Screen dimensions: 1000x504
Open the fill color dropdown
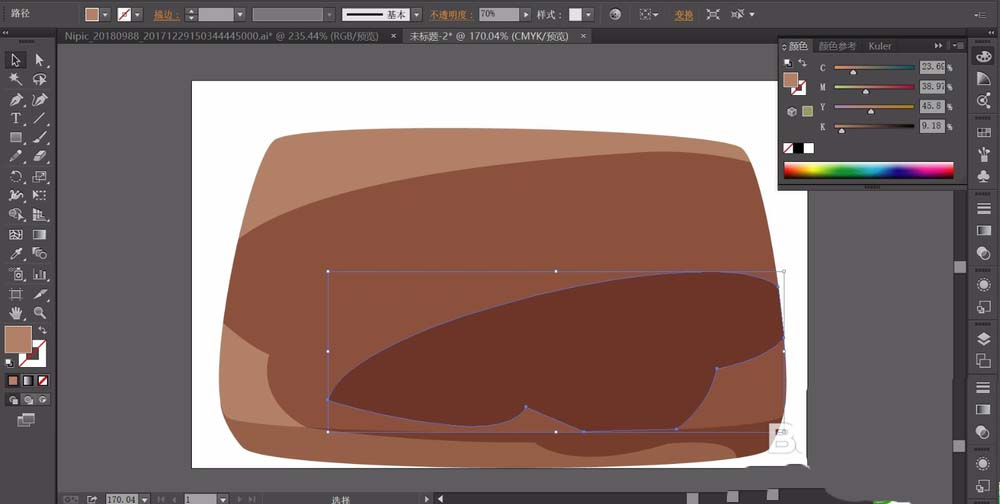click(105, 15)
